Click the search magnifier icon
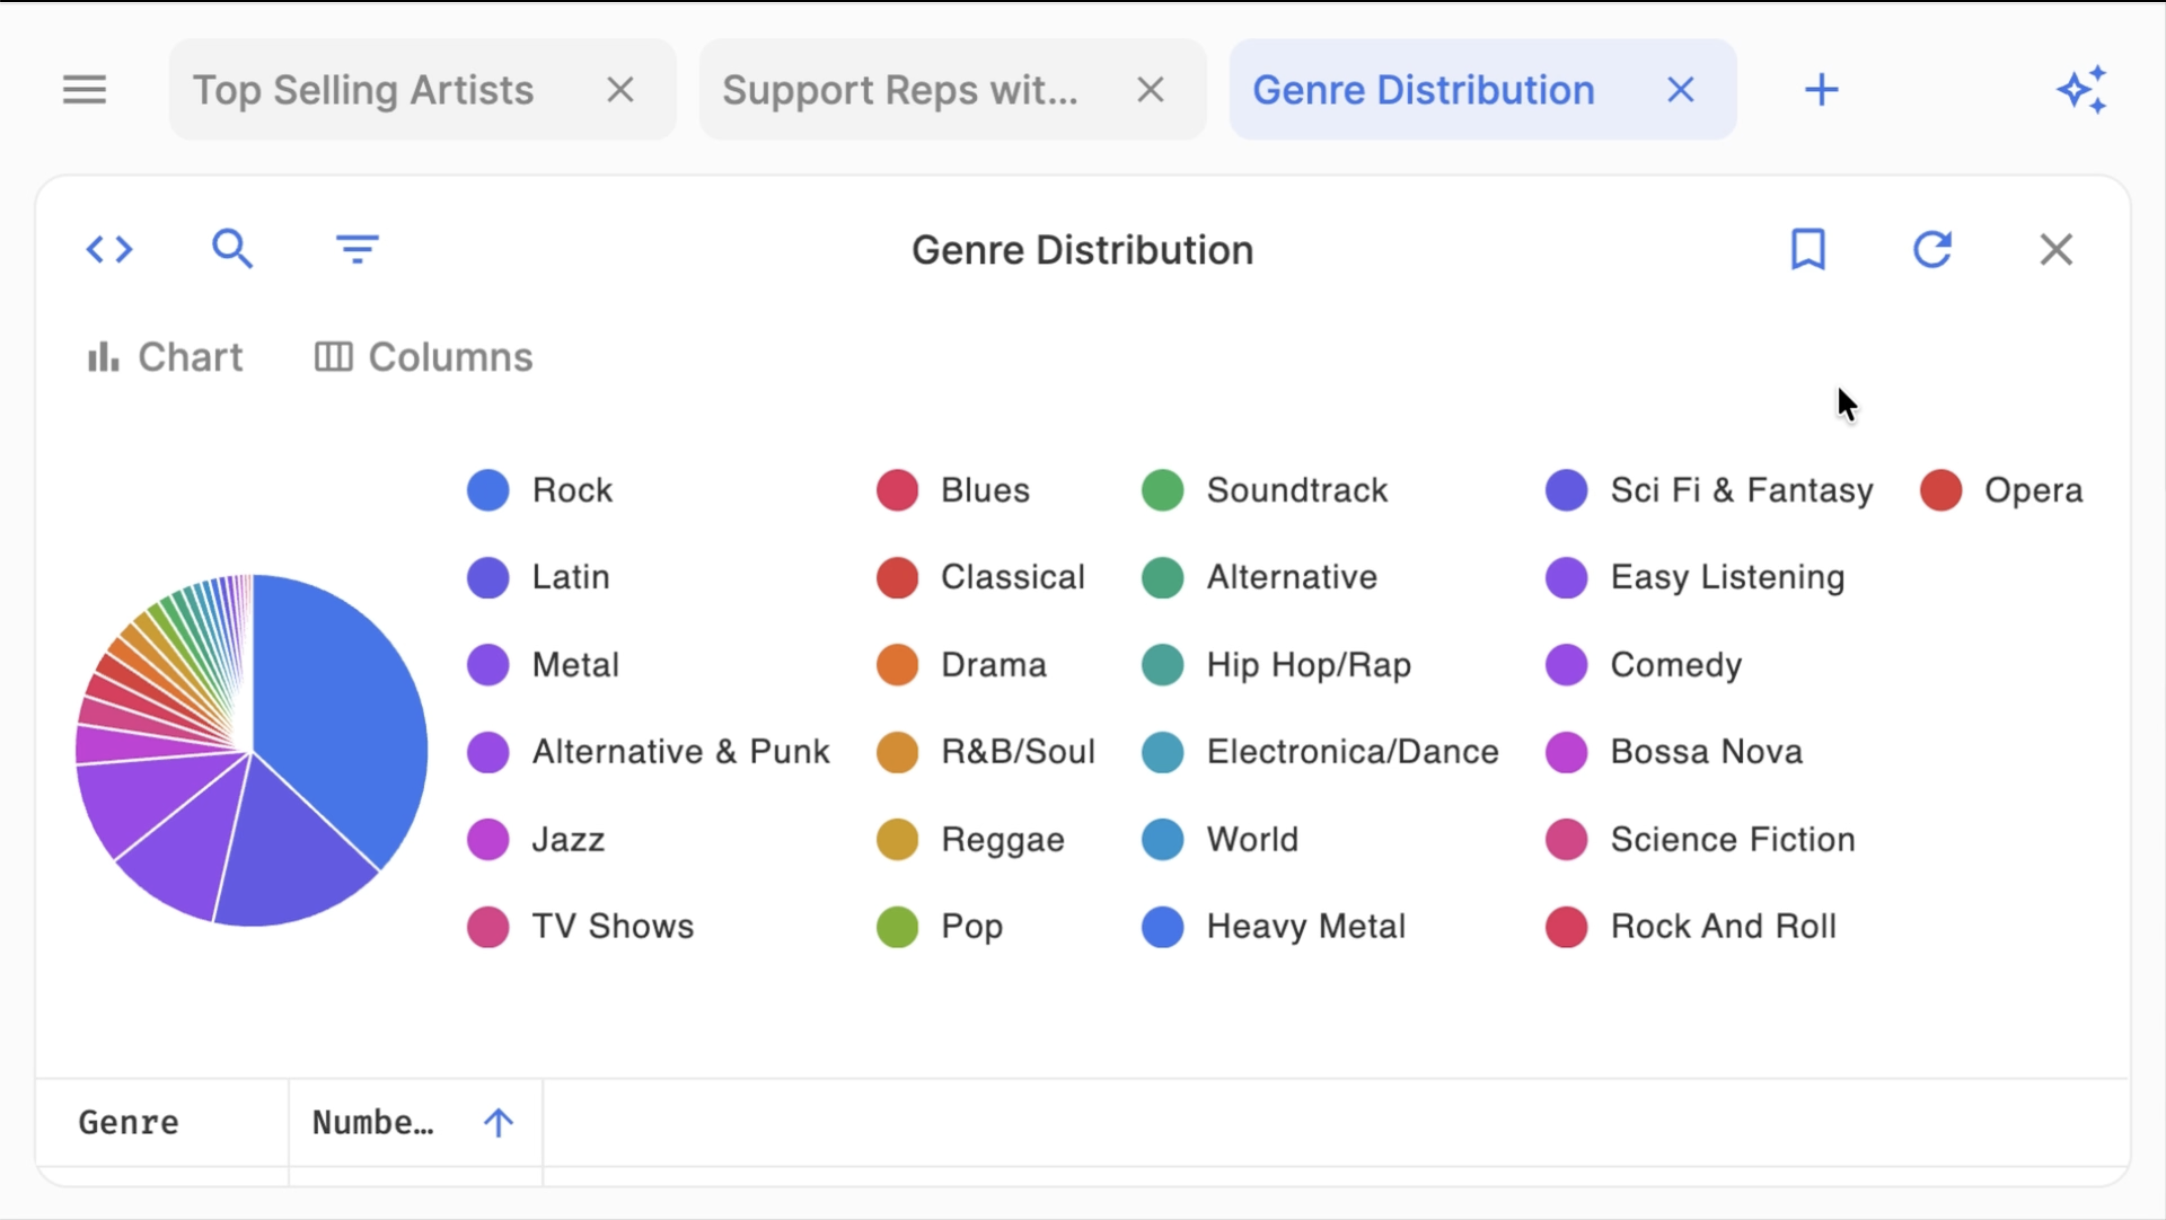The height and width of the screenshot is (1220, 2166). pos(232,249)
